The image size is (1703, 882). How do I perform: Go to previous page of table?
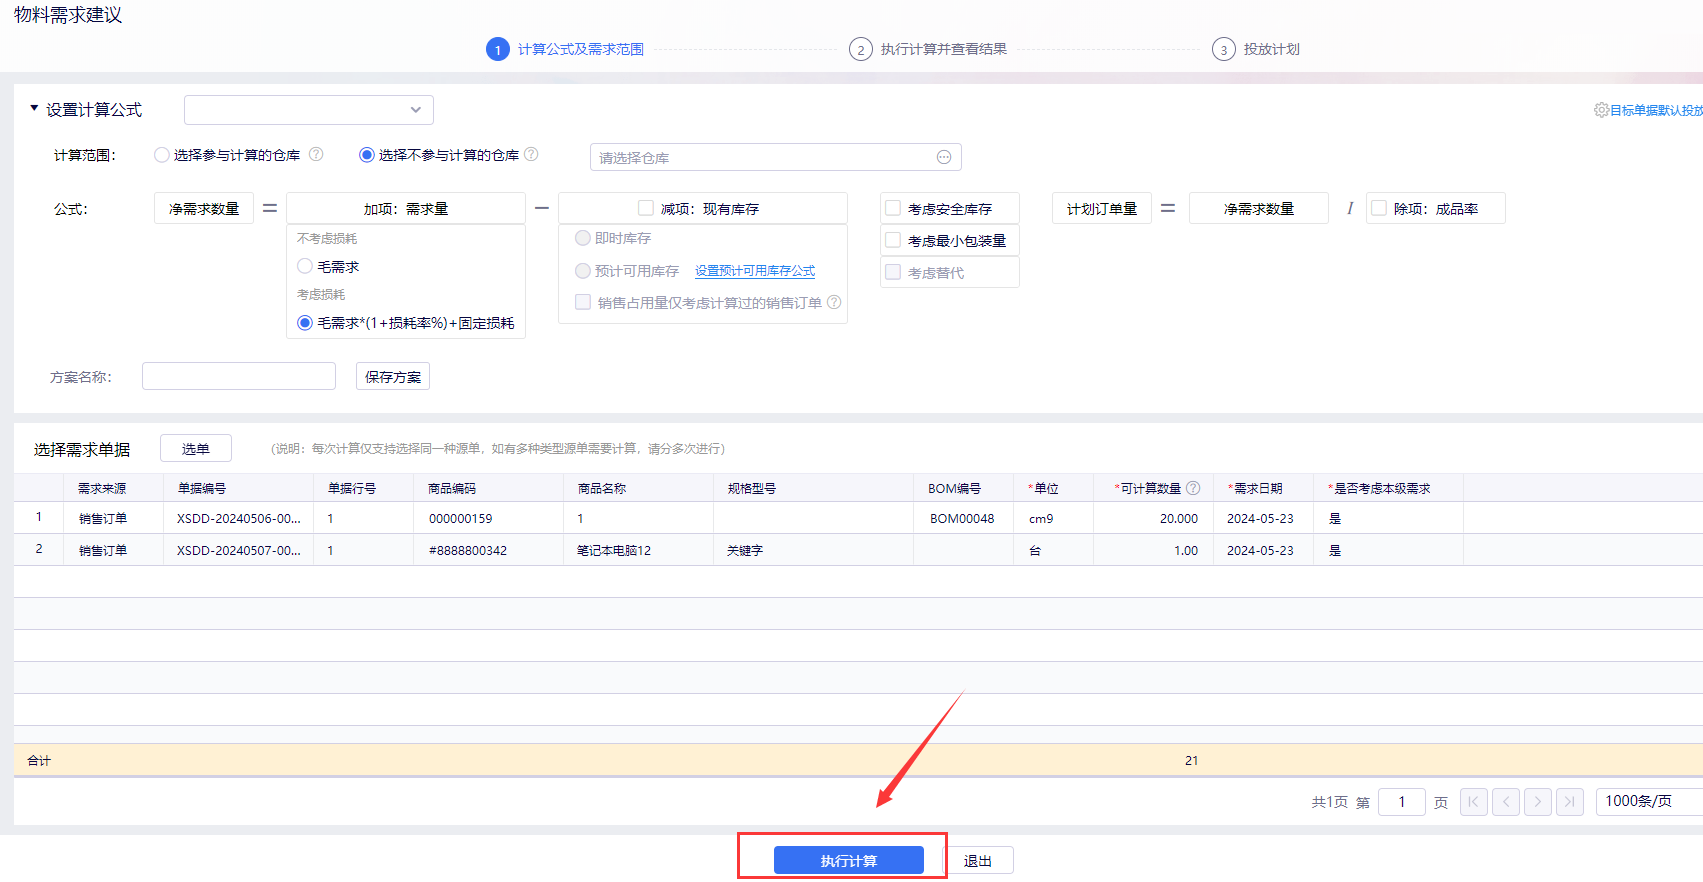click(1506, 802)
